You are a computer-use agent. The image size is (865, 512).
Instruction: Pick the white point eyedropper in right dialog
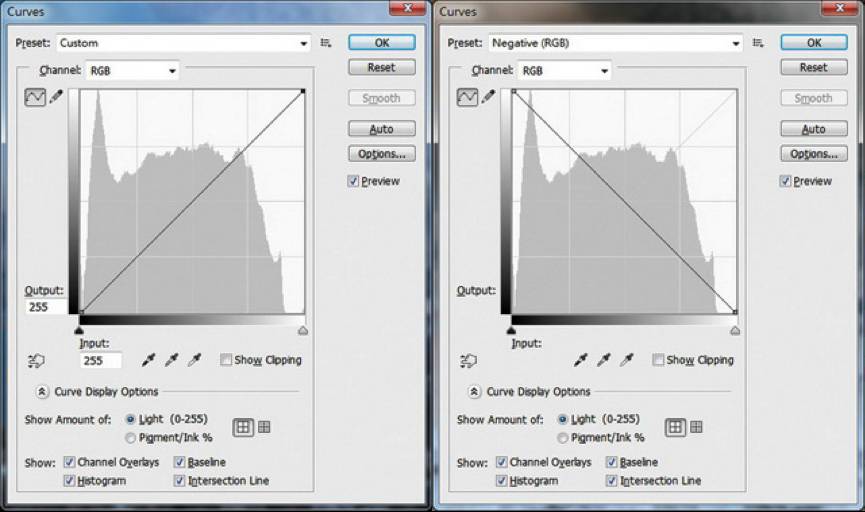click(x=627, y=360)
